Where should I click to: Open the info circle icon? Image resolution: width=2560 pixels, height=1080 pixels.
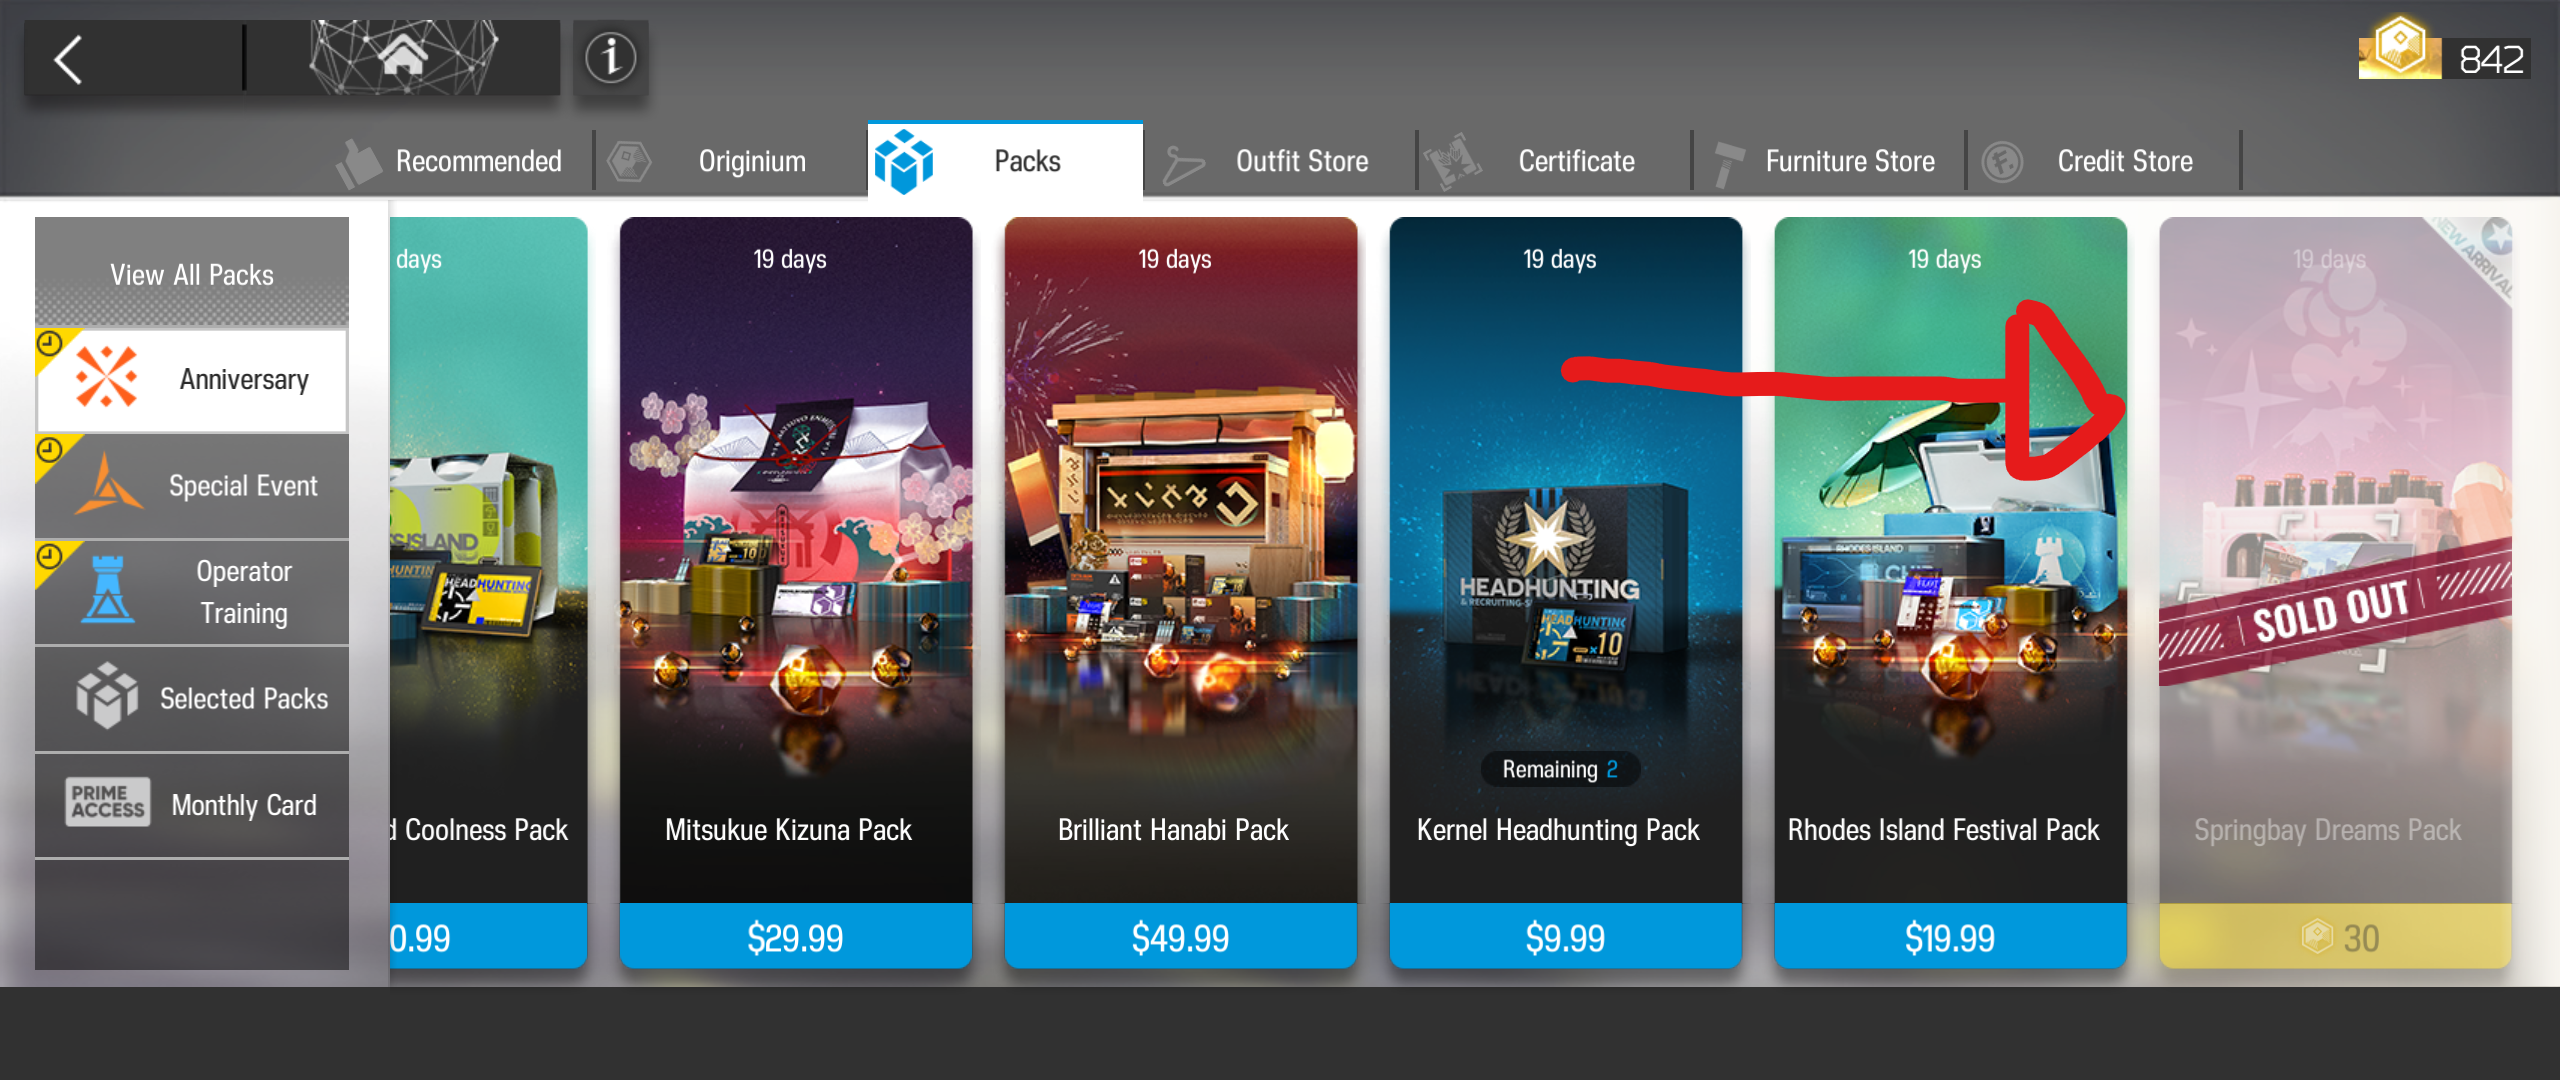(611, 58)
